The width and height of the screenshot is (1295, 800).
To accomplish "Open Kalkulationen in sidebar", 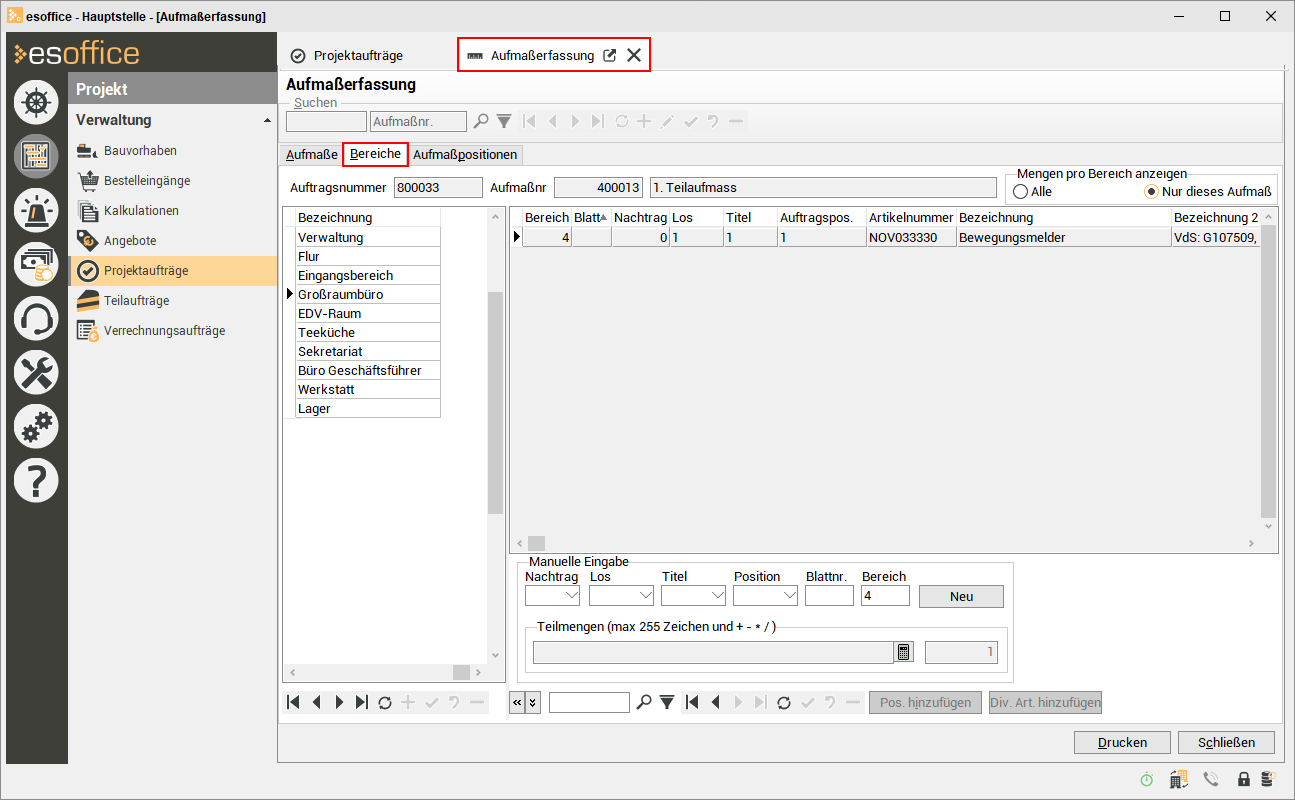I will pyautogui.click(x=141, y=211).
